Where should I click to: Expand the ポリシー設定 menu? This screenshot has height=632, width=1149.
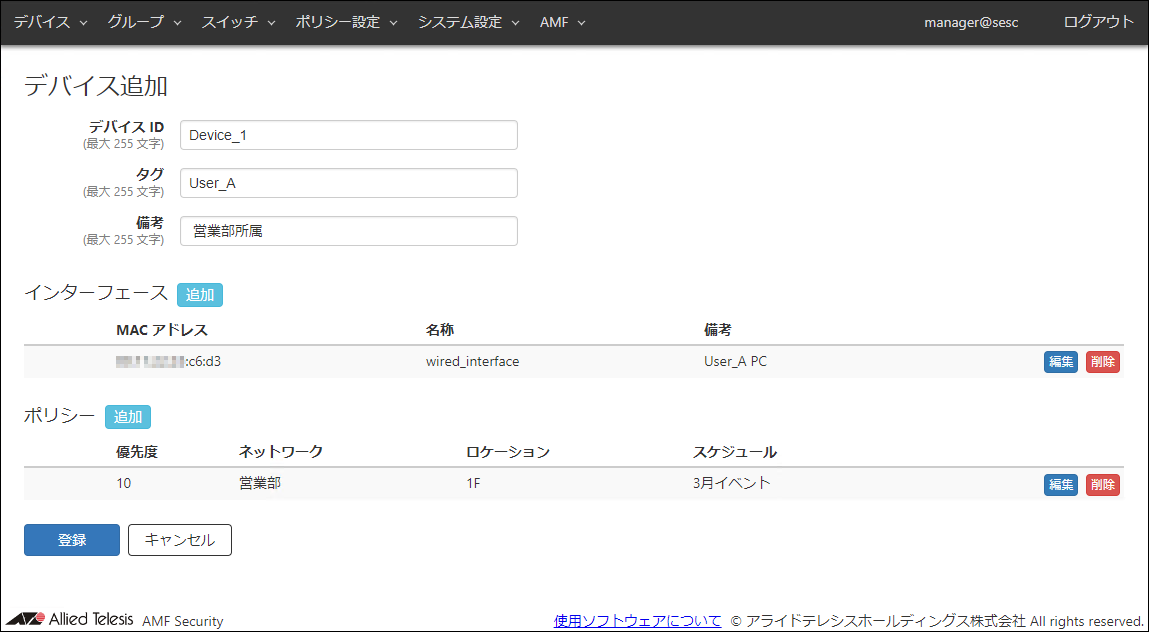[x=346, y=22]
